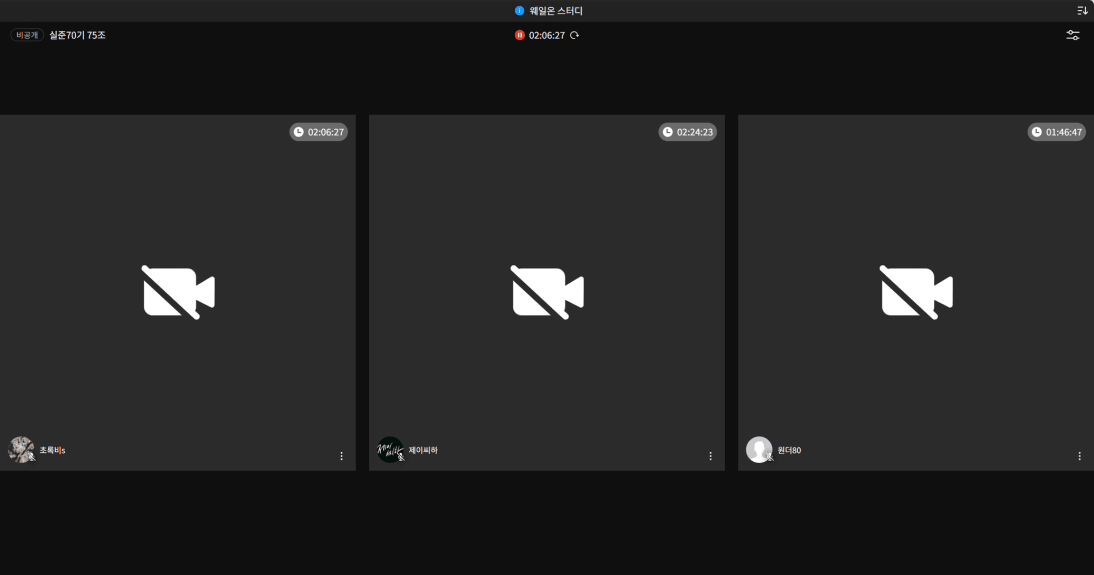Open 초록비s profile avatar
Viewport: 1094px width, 575px height.
click(21, 450)
